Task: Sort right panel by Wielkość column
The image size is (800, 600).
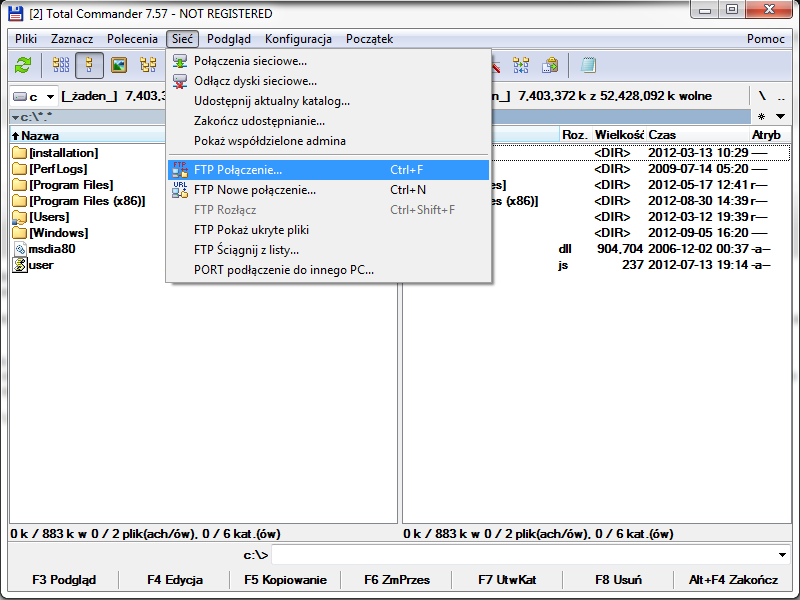Action: click(x=619, y=135)
